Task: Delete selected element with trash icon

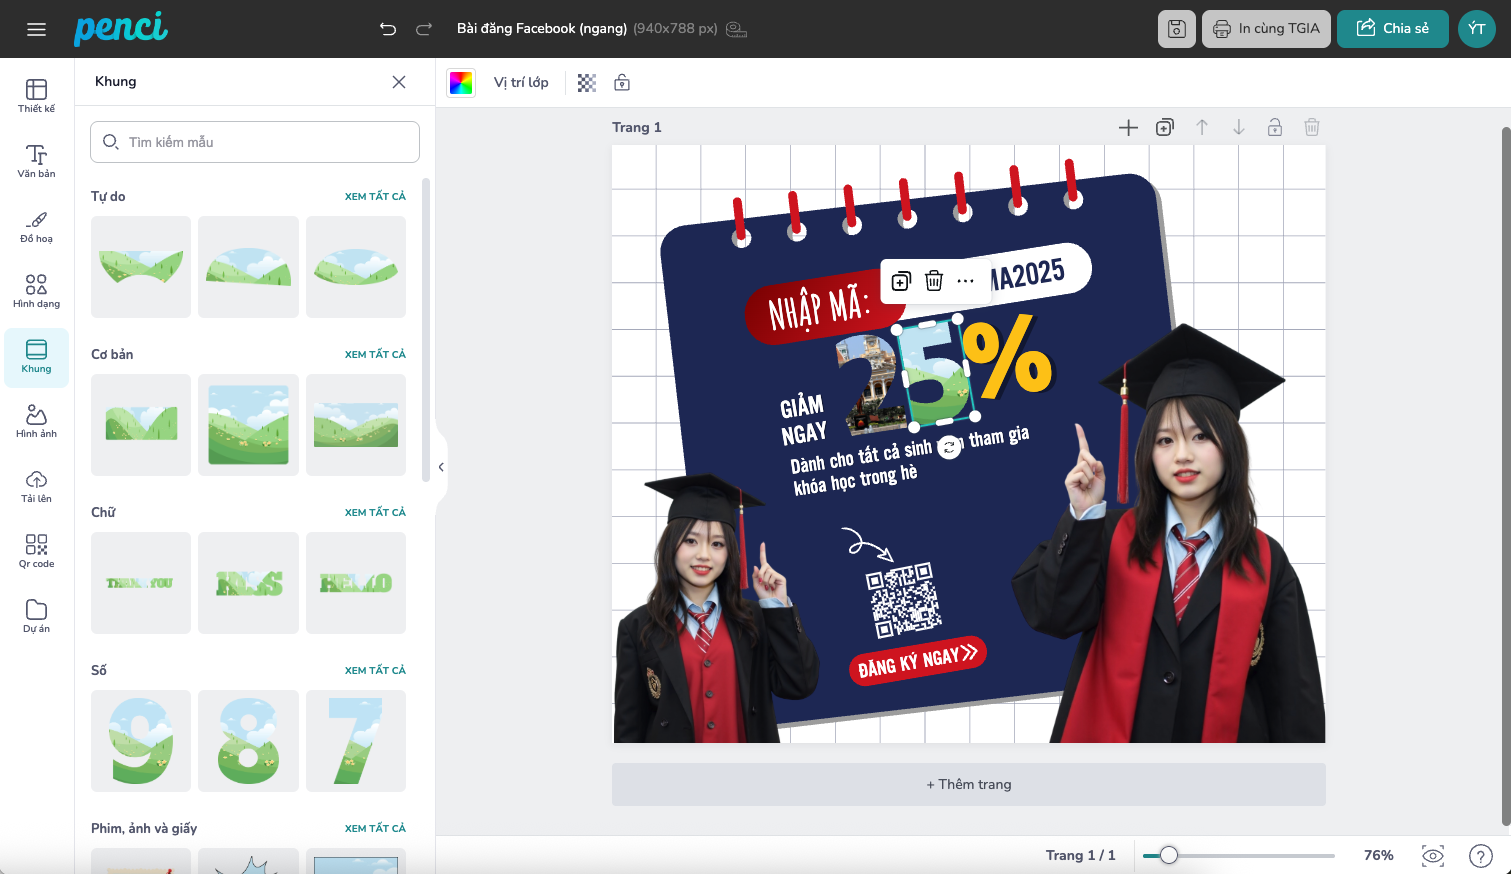Action: 933,281
